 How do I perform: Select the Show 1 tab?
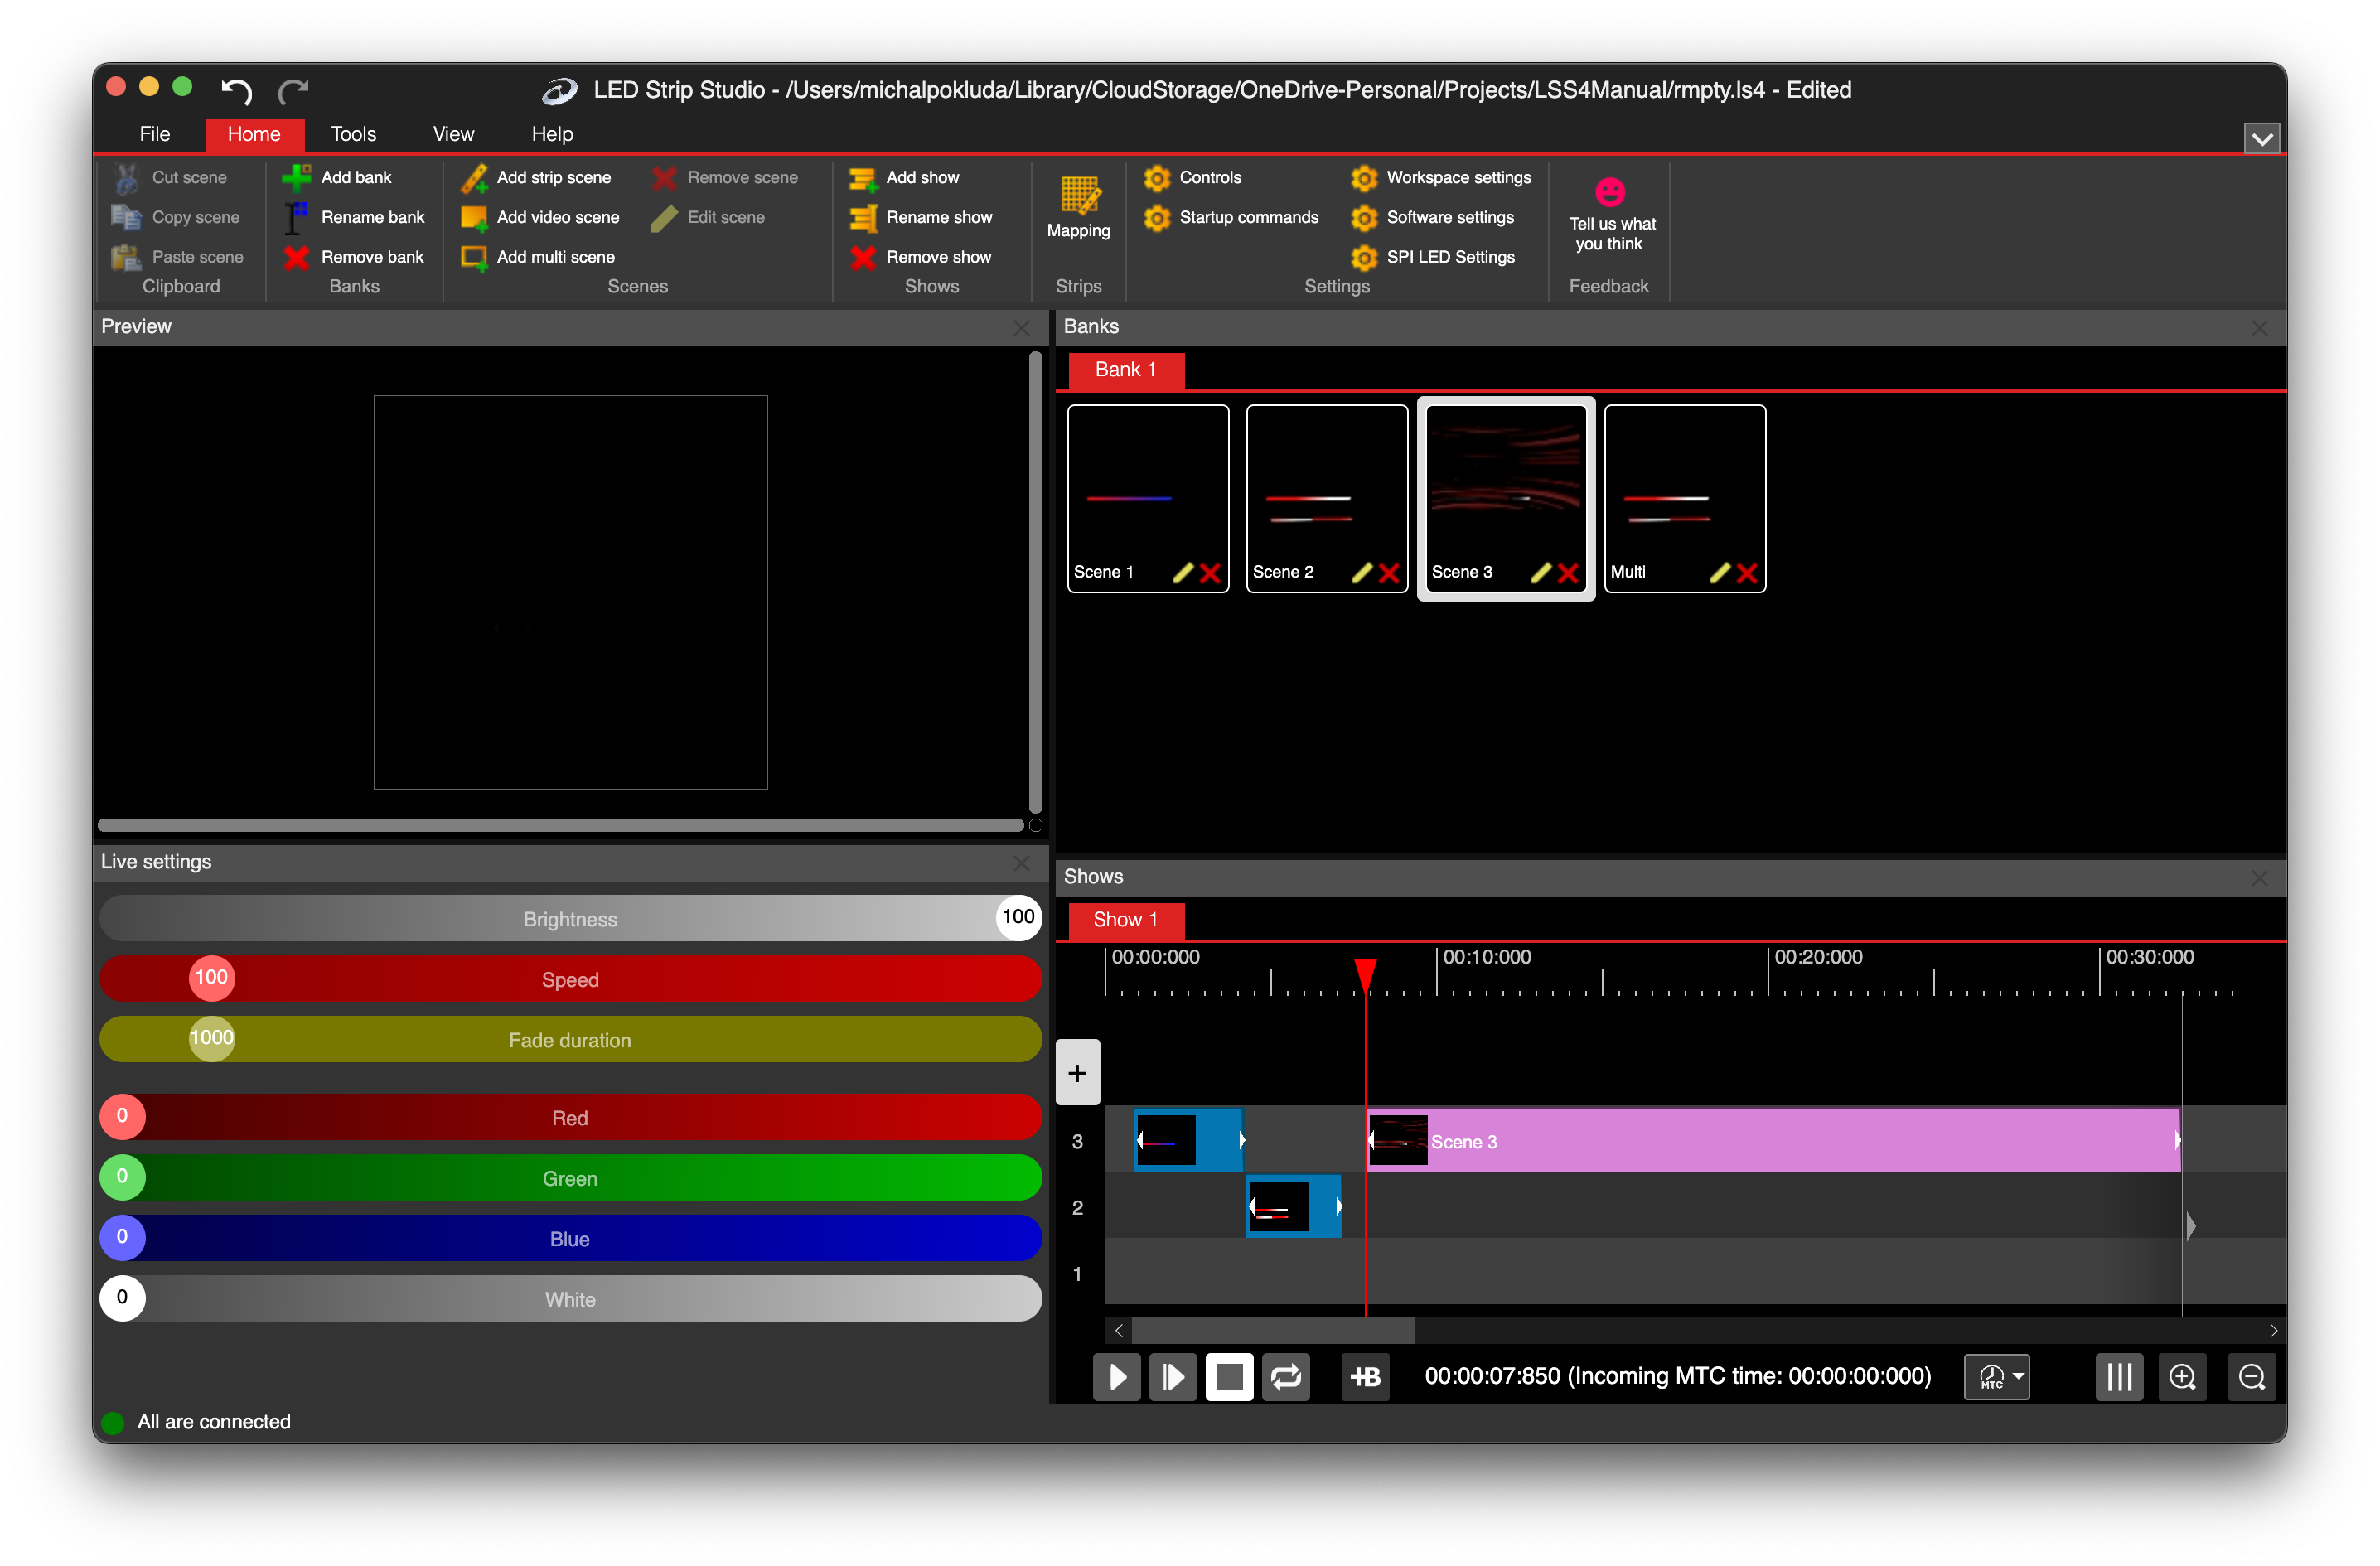coord(1127,920)
